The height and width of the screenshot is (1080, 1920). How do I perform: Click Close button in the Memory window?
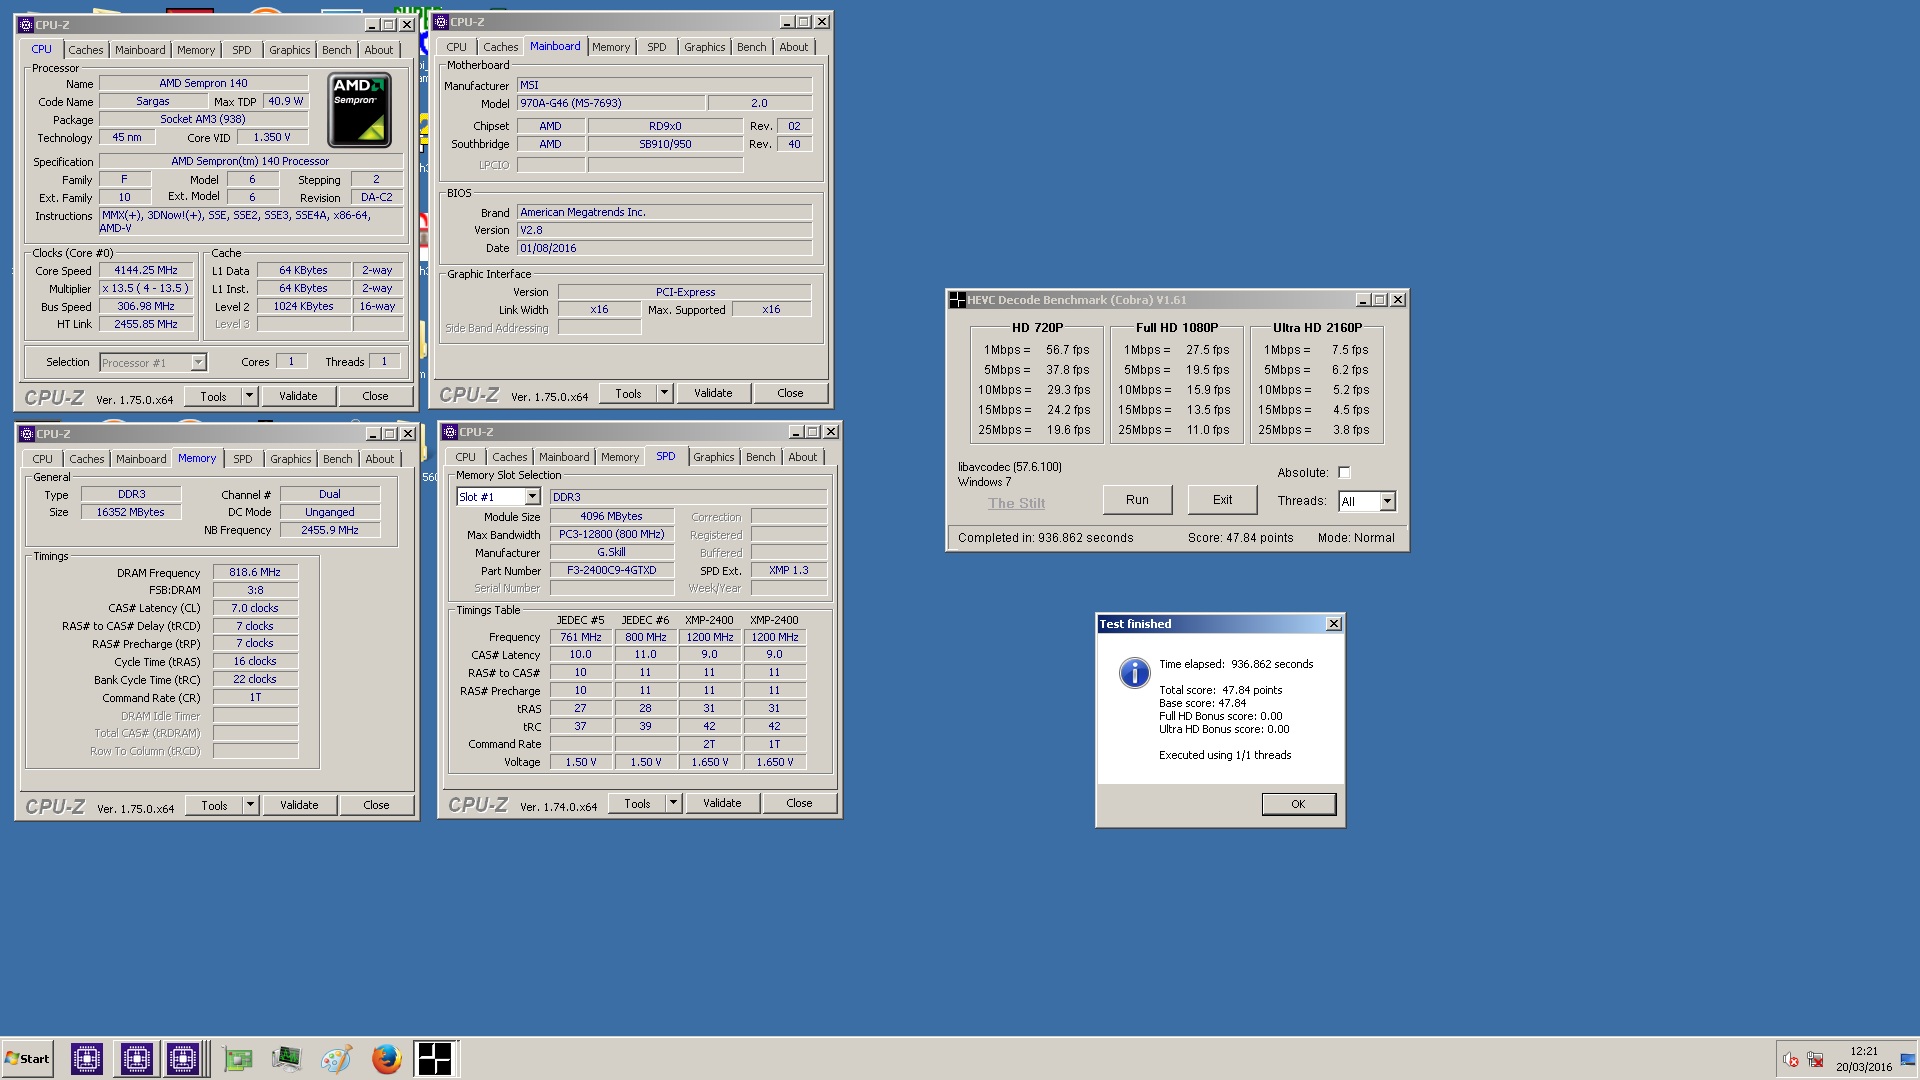(x=376, y=805)
